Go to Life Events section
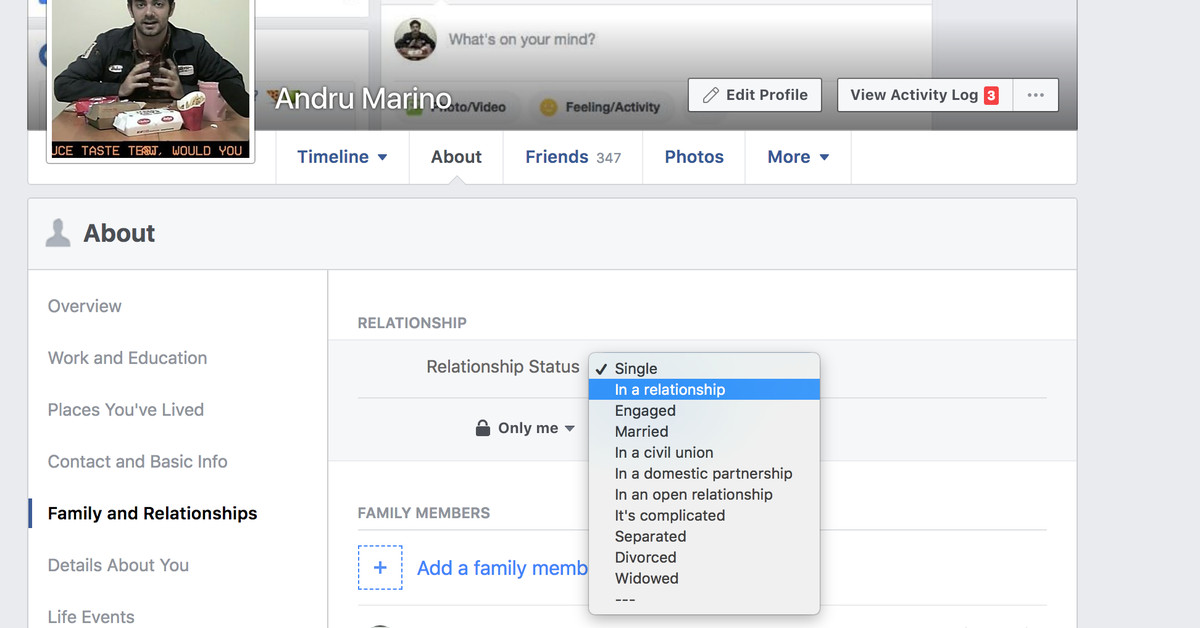The image size is (1200, 628). (x=91, y=617)
